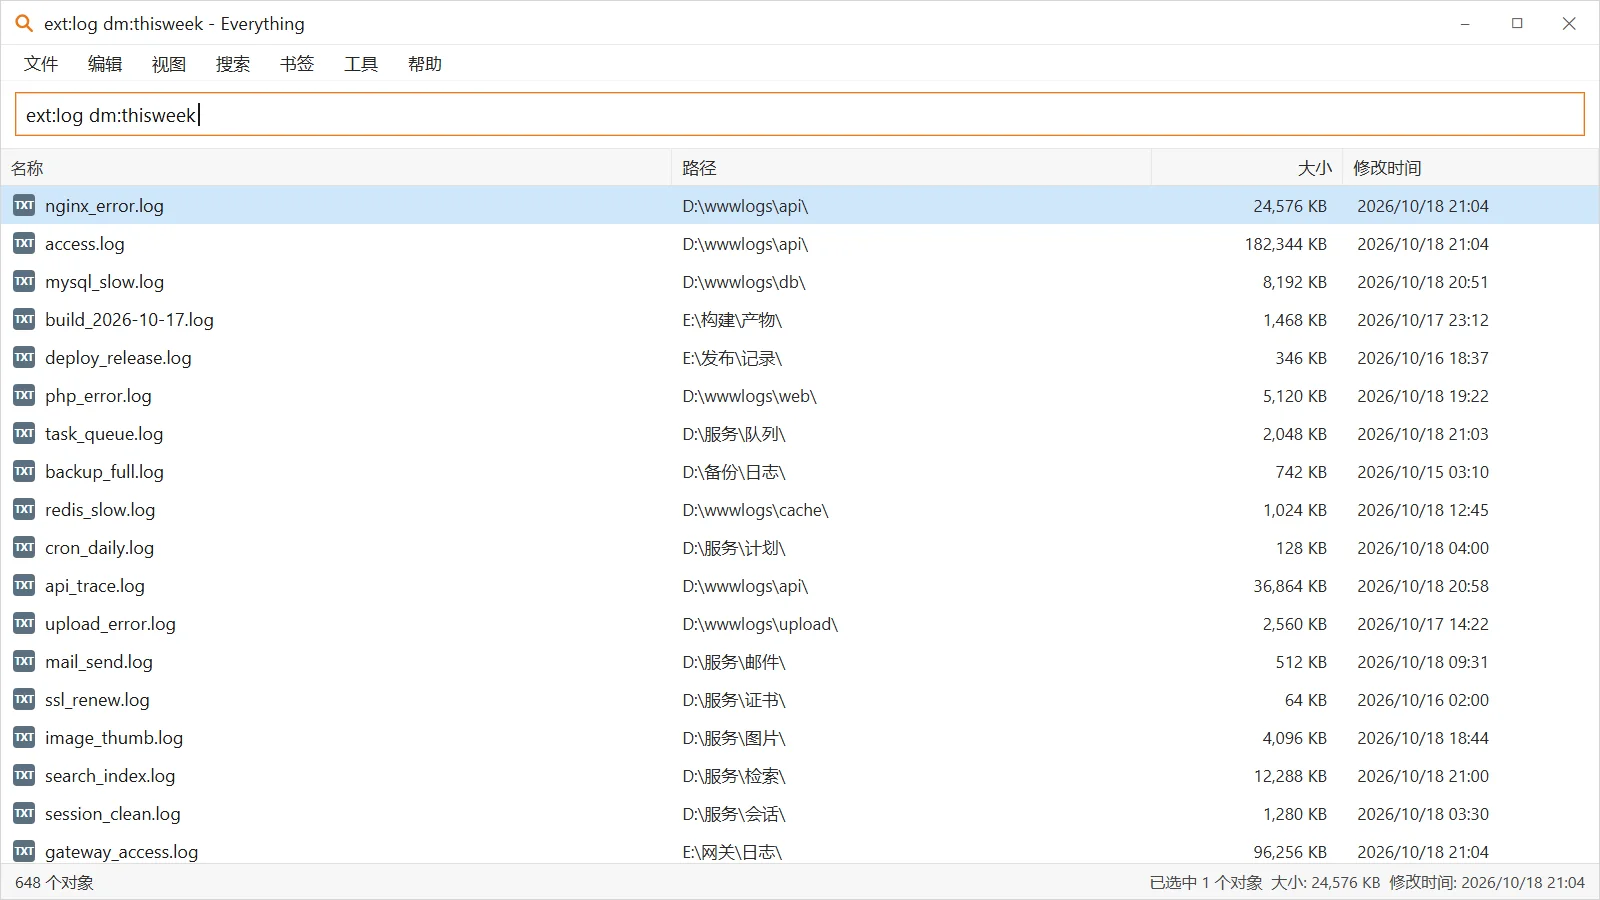Click the path E:\发布\记录\

[732, 358]
